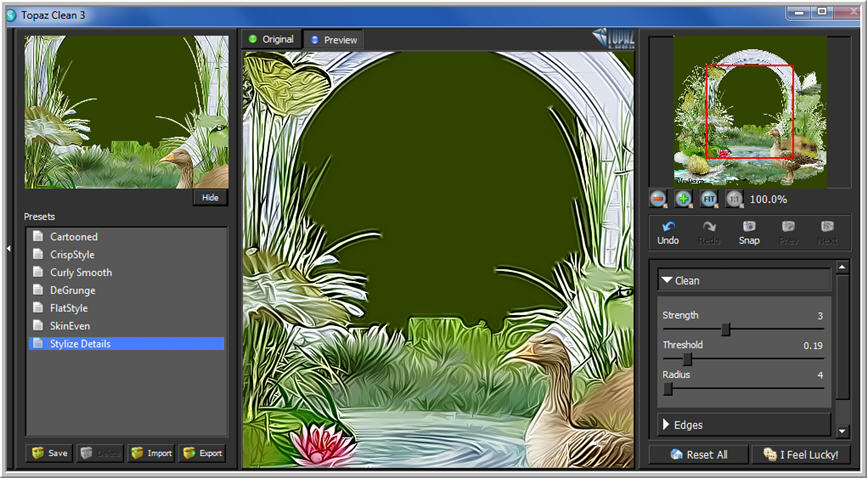Save the current preset
This screenshot has width=867, height=478.
(x=50, y=453)
